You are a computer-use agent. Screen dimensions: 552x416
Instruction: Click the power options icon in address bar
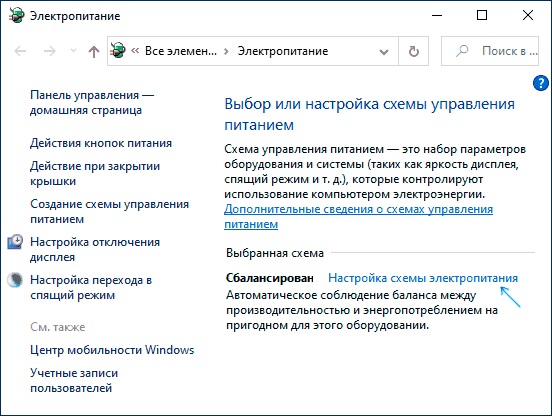tap(118, 50)
